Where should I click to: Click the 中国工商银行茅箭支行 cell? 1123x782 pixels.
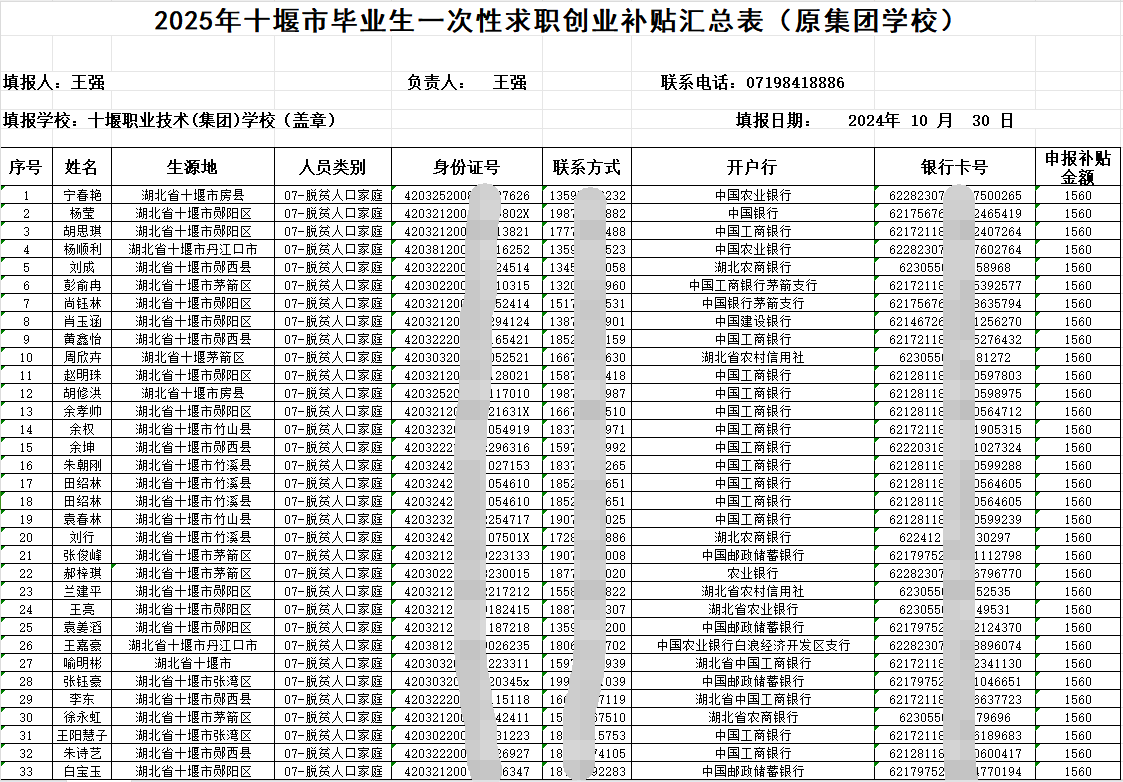752,286
